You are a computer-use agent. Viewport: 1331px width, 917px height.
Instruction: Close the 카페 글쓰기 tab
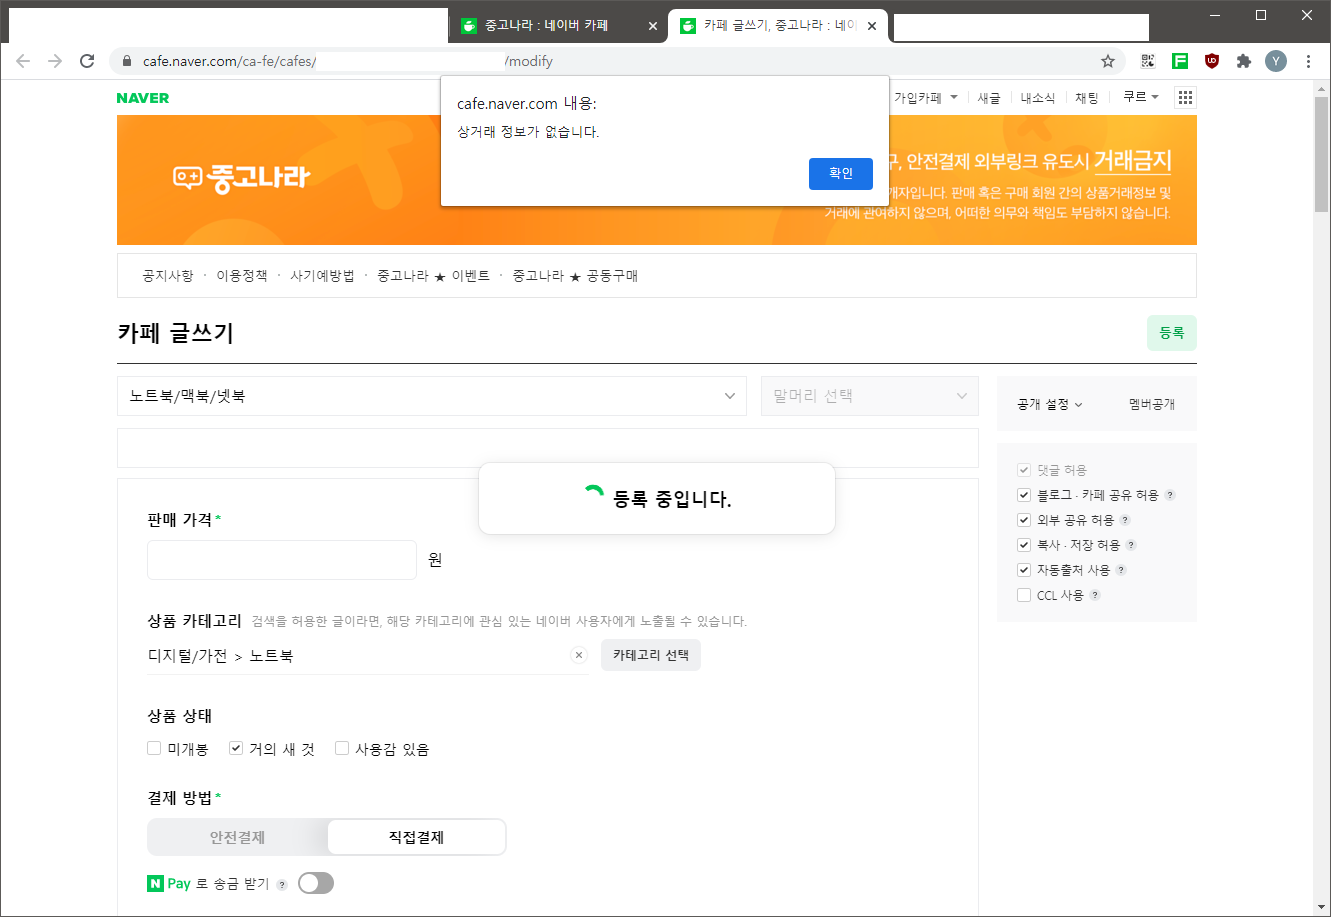coord(872,27)
